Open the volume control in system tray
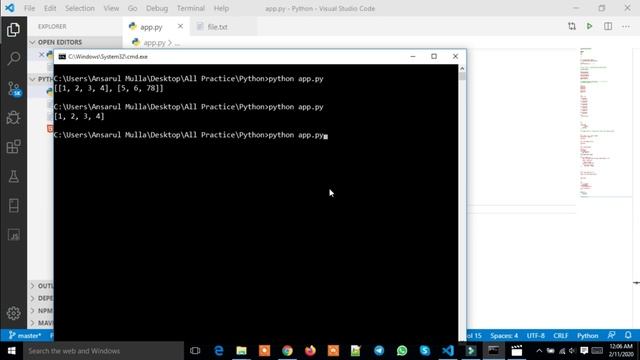640x360 pixels. (572, 351)
